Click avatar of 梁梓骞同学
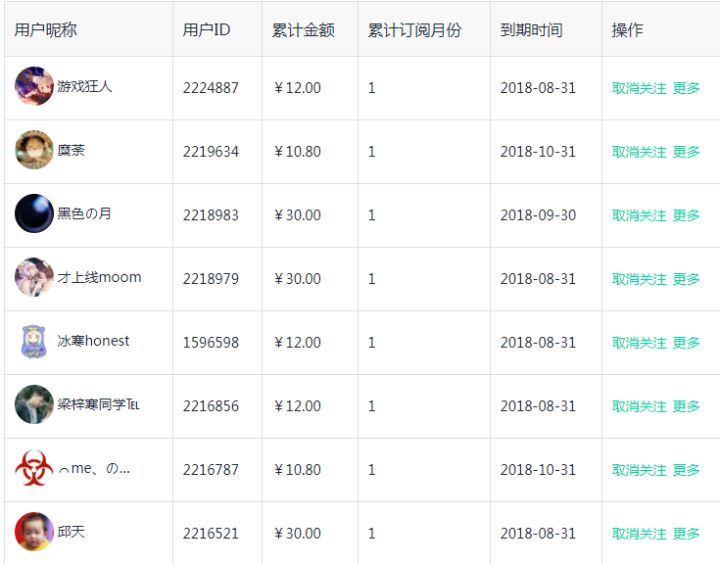720x564 pixels. click(34, 405)
